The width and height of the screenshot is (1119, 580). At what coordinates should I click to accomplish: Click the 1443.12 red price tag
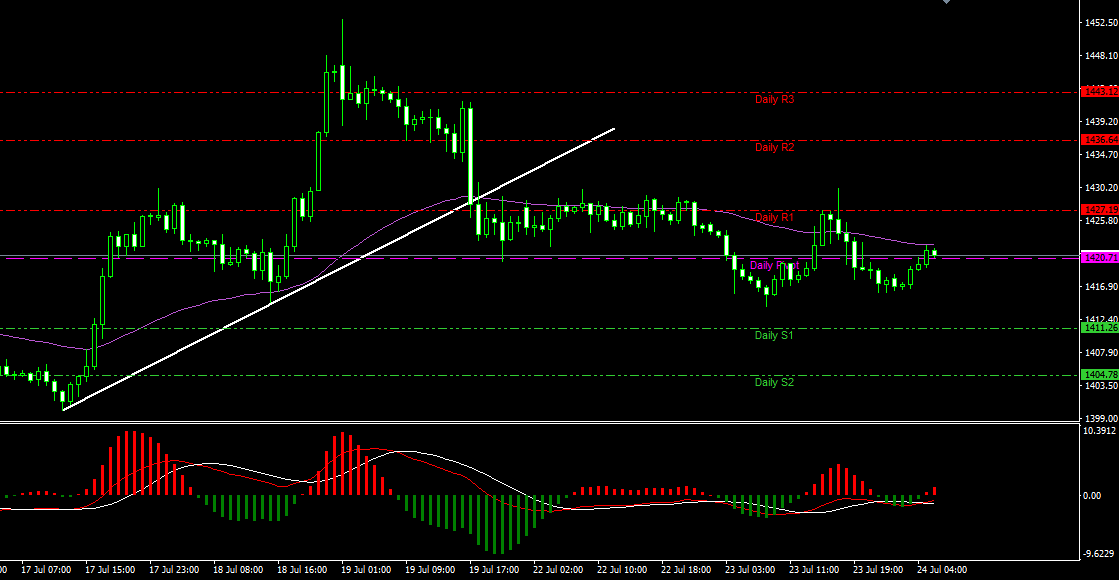[x=1100, y=91]
